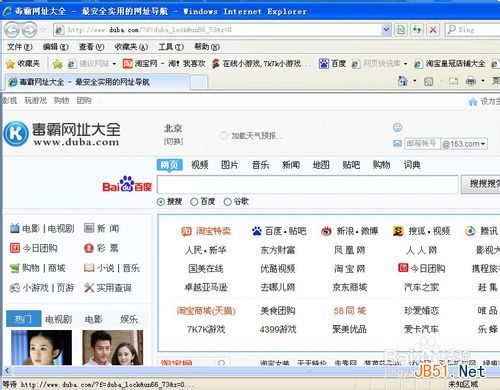500x390 pixels.
Task: Expand the recent pages arrow beside Forward
Action: coord(43,30)
